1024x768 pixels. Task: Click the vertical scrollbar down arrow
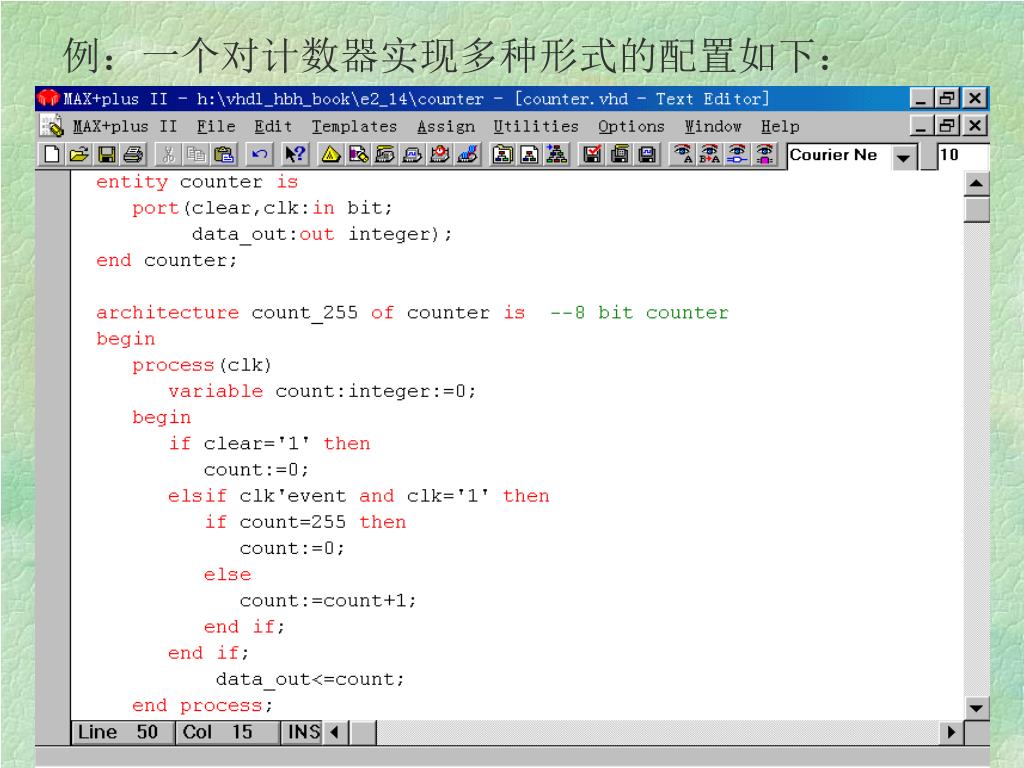[x=976, y=709]
